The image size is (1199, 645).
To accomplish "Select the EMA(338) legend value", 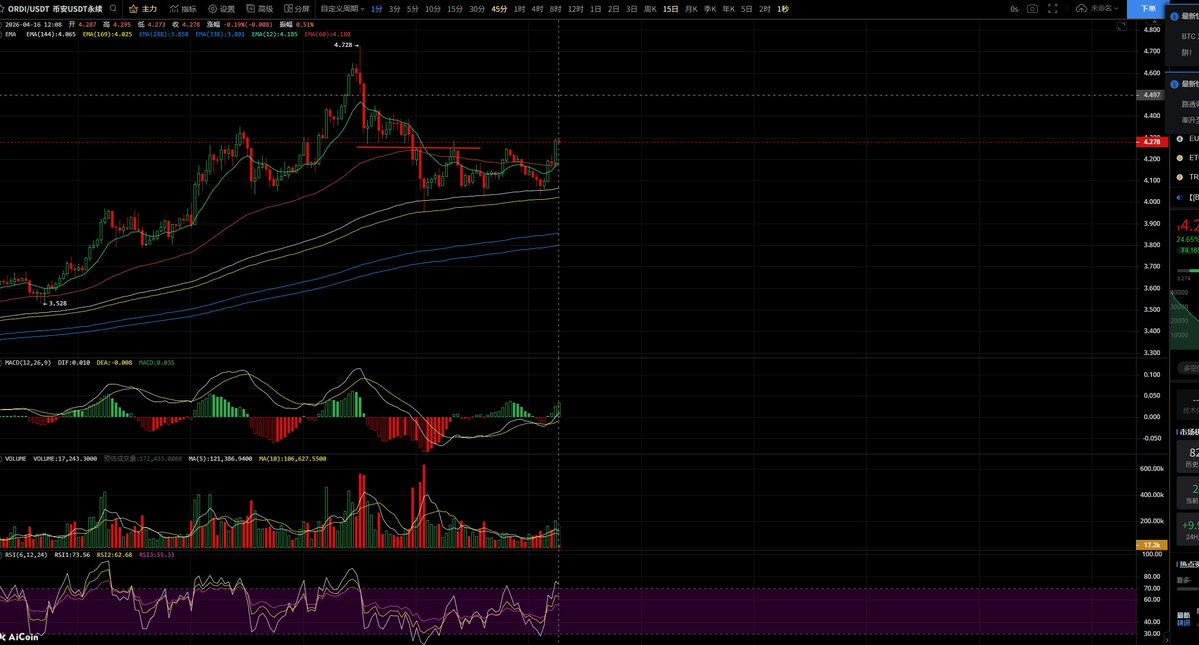I will (220, 34).
